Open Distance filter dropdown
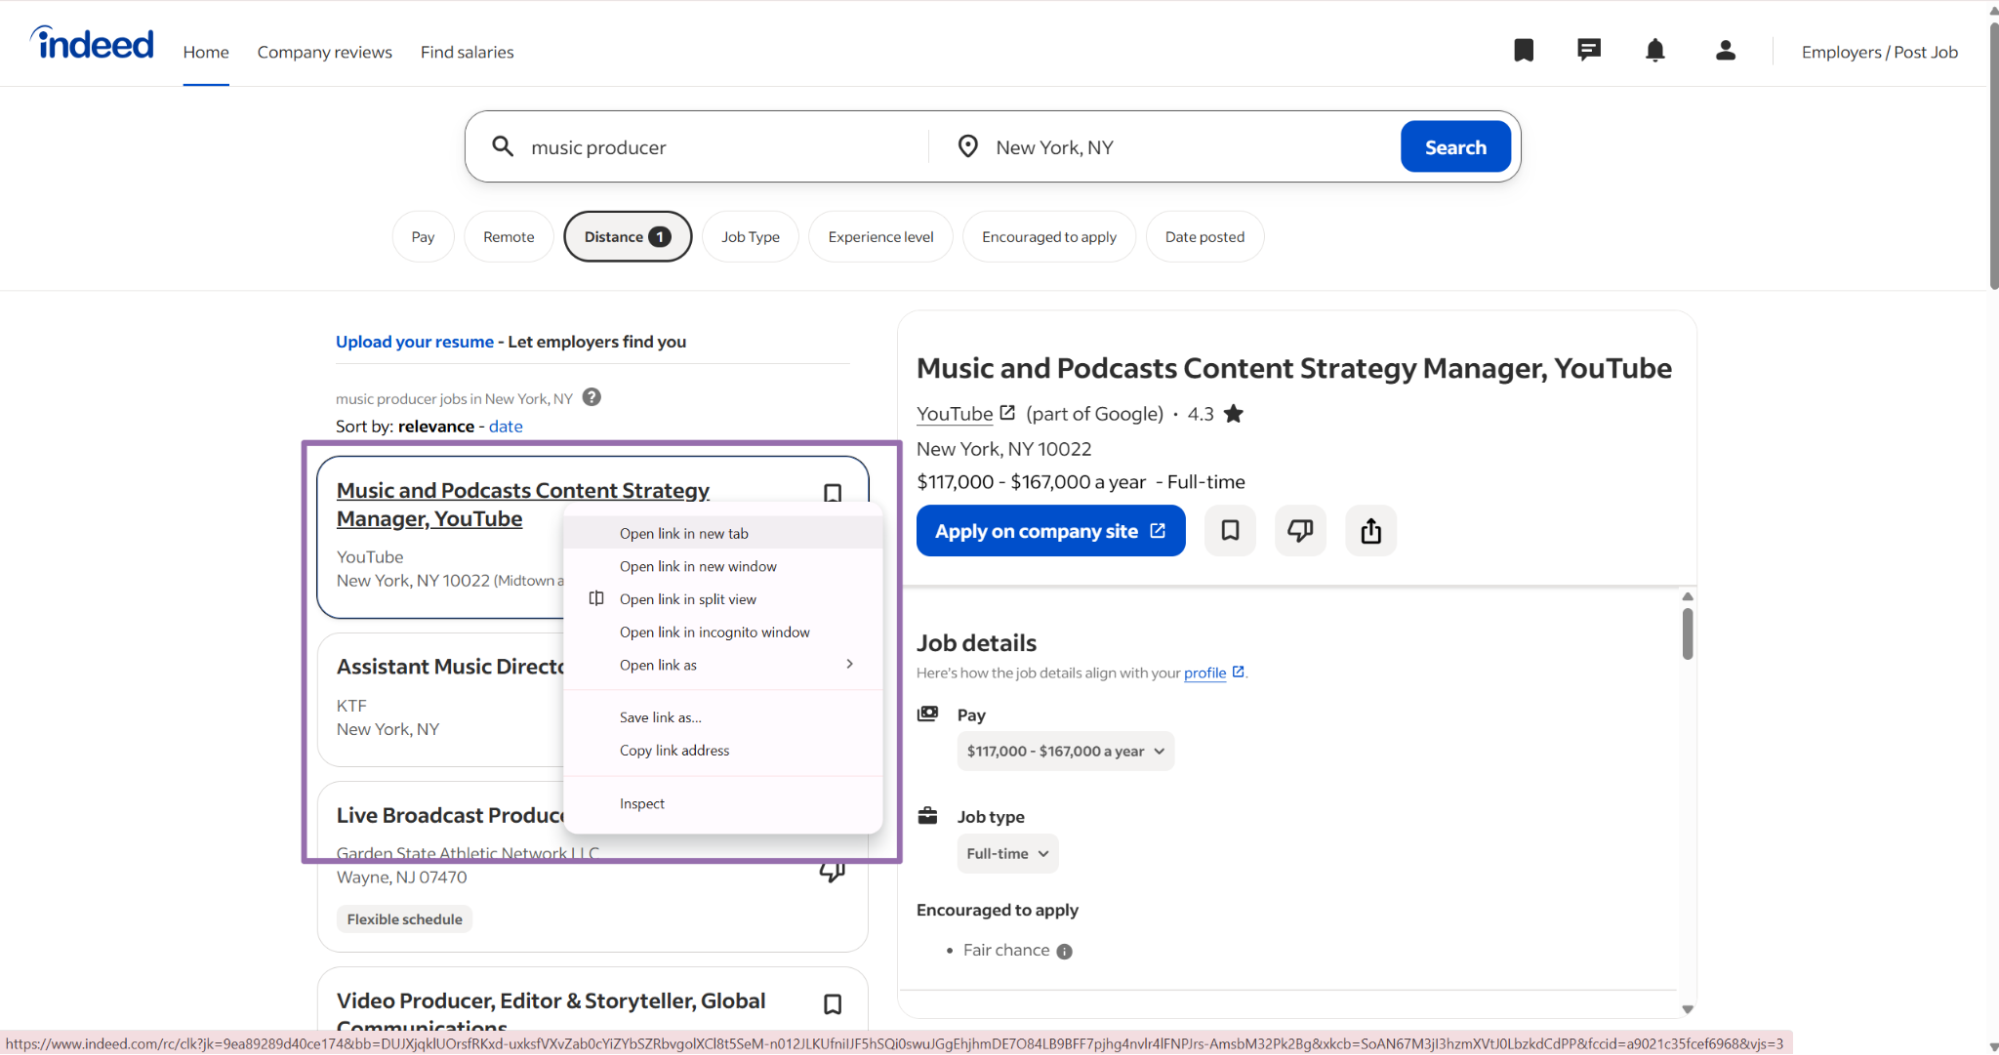This screenshot has height=1055, width=1999. click(627, 237)
